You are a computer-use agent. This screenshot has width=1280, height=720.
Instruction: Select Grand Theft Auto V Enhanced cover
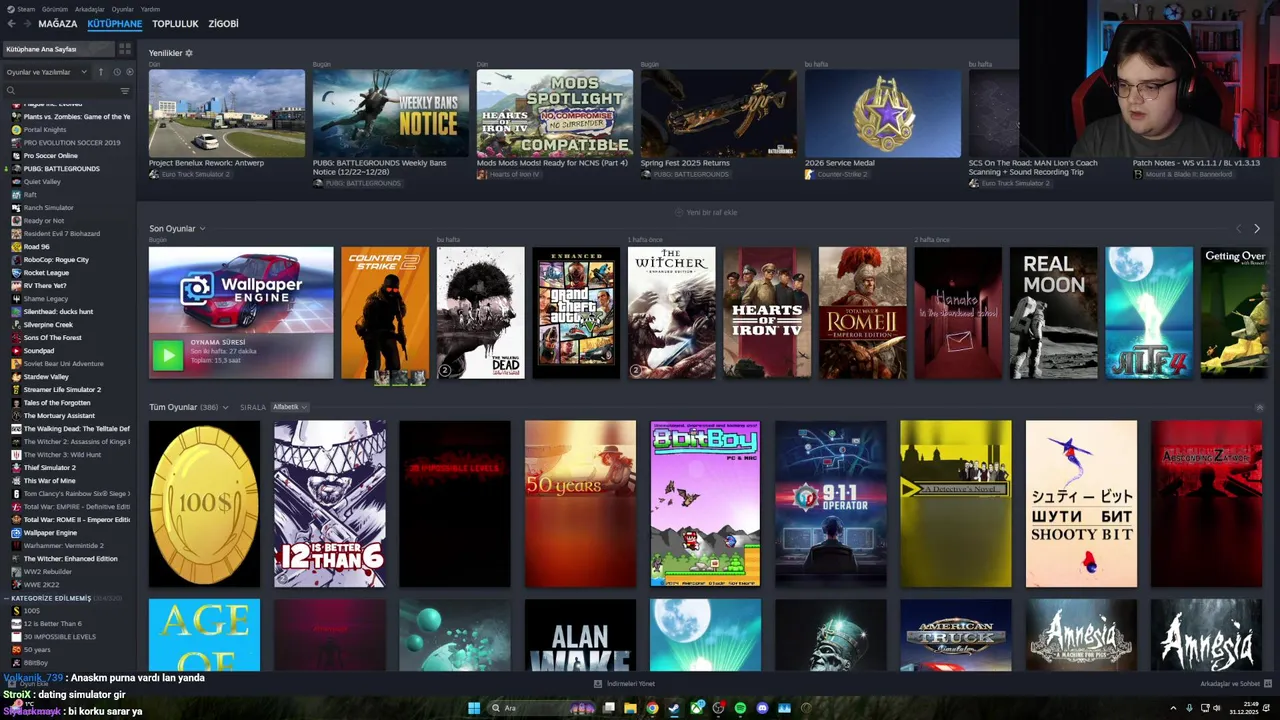(576, 313)
